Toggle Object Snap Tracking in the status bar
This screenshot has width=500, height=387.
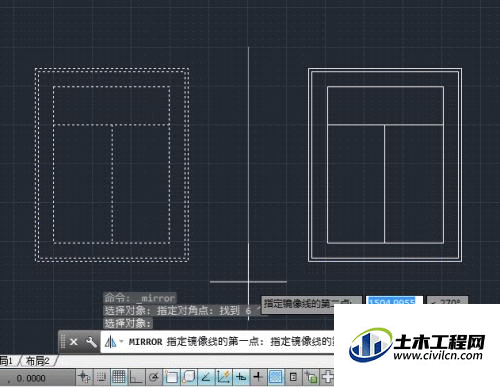coord(206,377)
